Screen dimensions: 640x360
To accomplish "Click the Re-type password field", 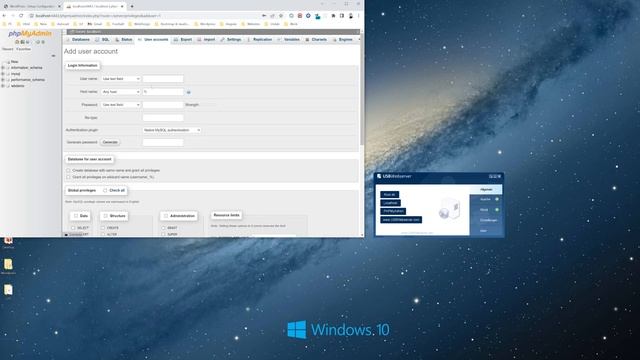I will (163, 118).
